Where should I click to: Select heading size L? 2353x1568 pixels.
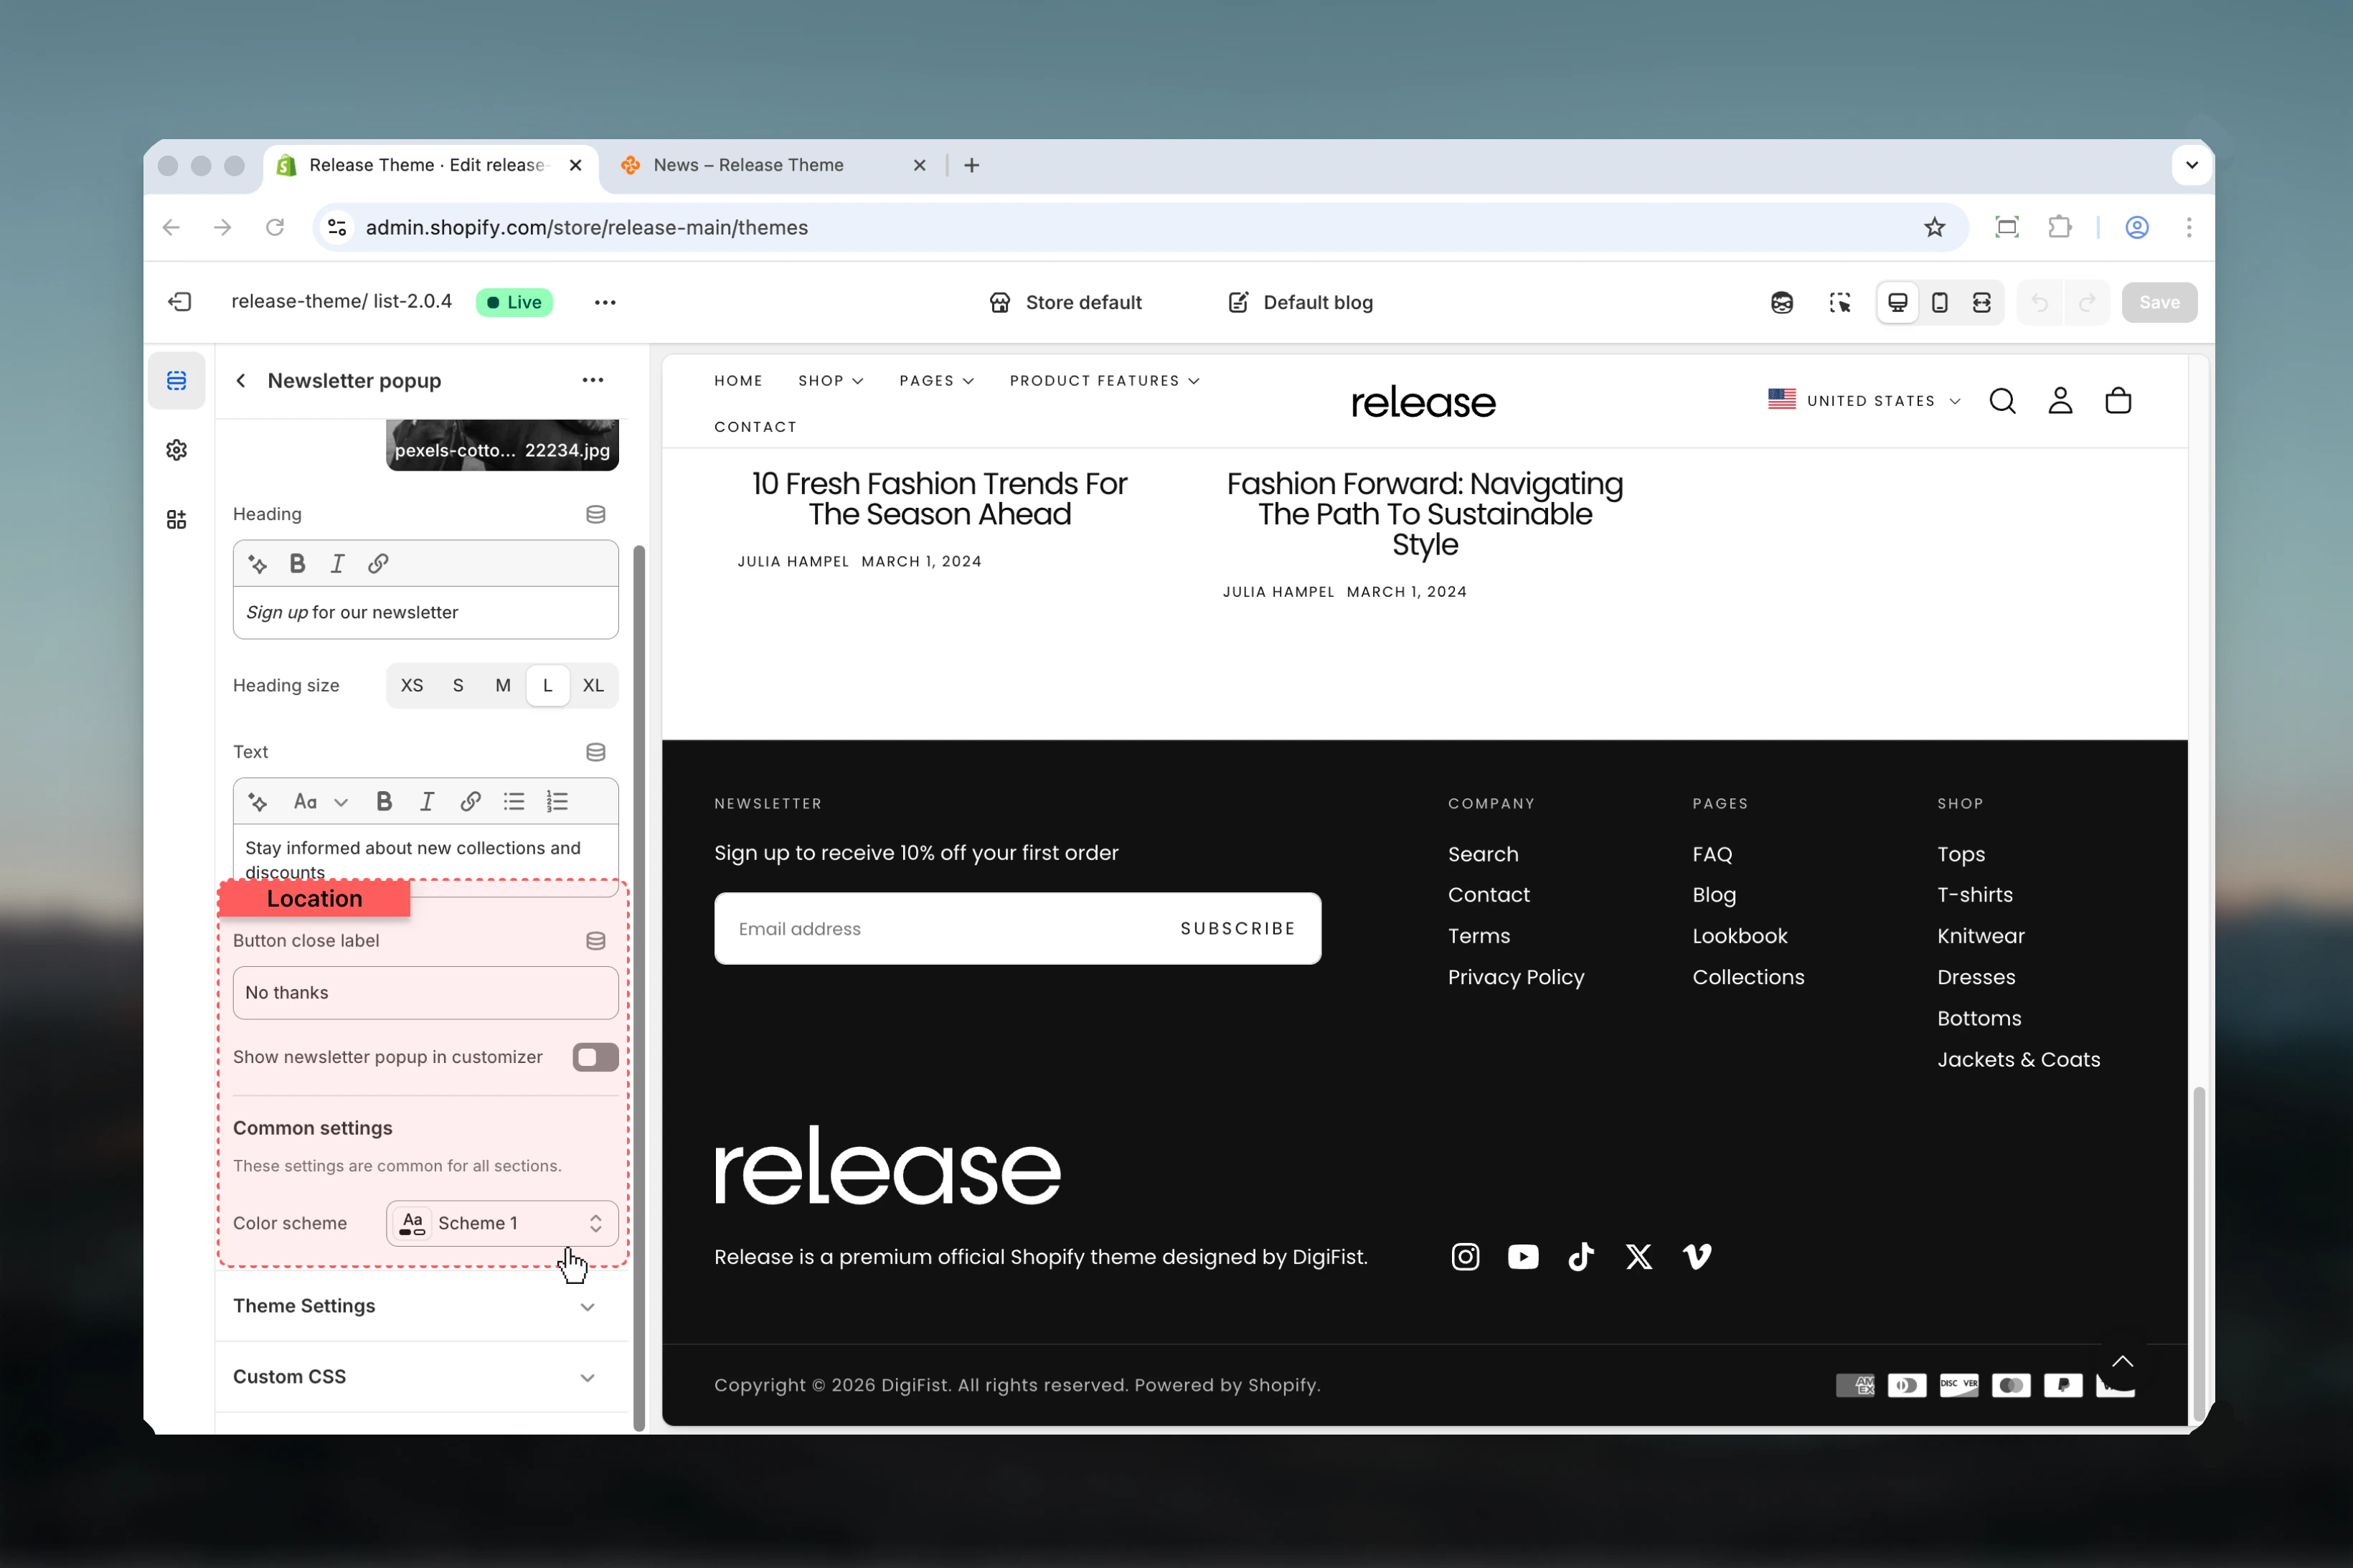tap(548, 686)
